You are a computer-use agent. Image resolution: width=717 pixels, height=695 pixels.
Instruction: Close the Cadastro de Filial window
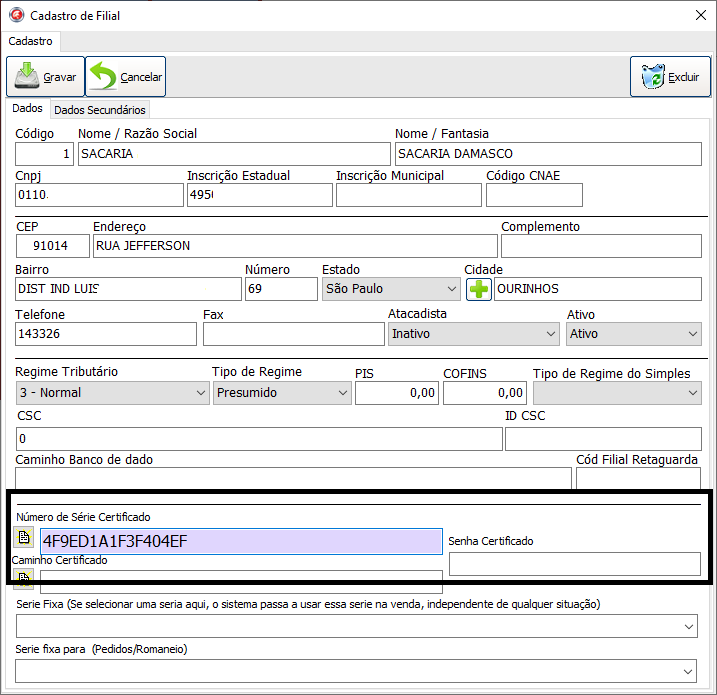coord(697,15)
